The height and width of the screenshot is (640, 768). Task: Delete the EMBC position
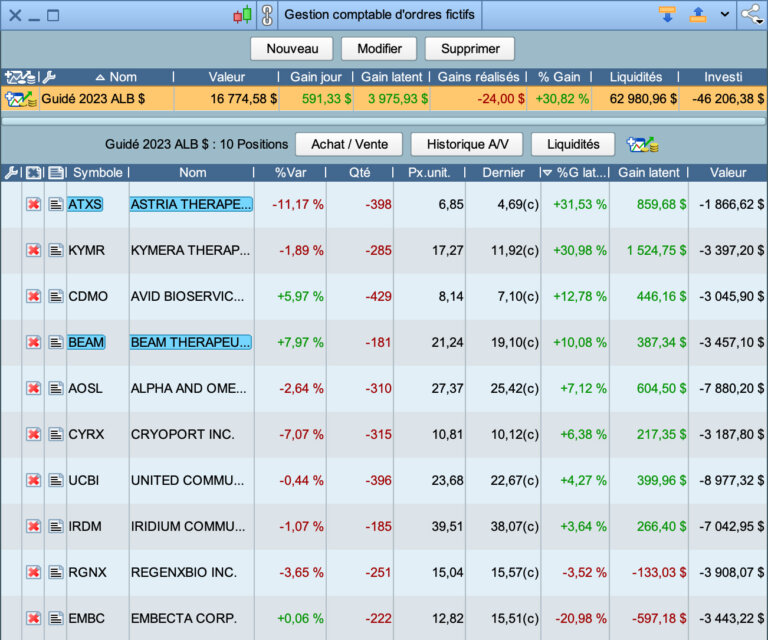click(33, 618)
